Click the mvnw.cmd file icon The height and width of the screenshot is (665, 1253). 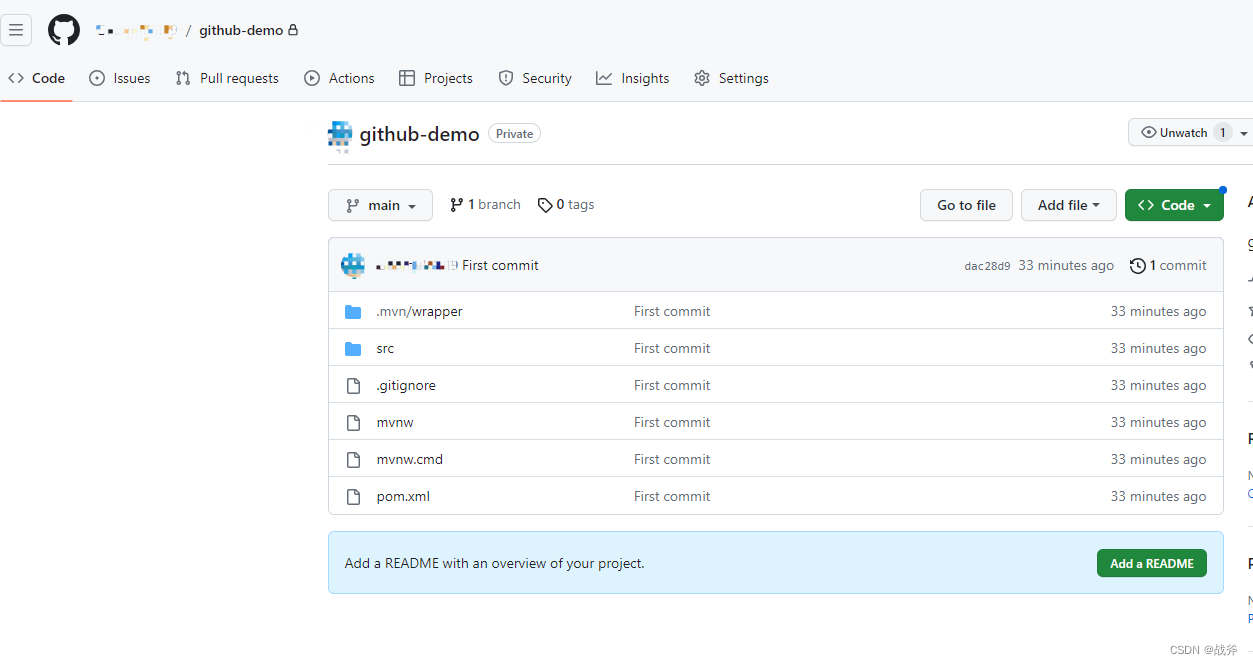coord(353,460)
